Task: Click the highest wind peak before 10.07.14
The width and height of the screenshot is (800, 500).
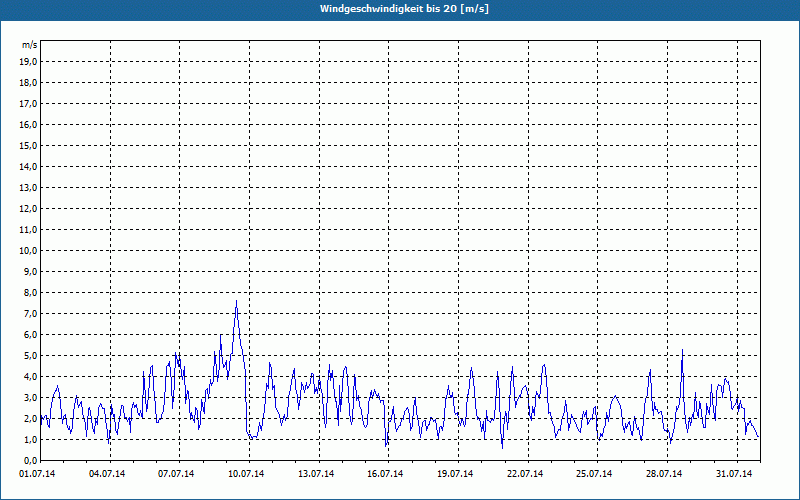Action: 236,301
